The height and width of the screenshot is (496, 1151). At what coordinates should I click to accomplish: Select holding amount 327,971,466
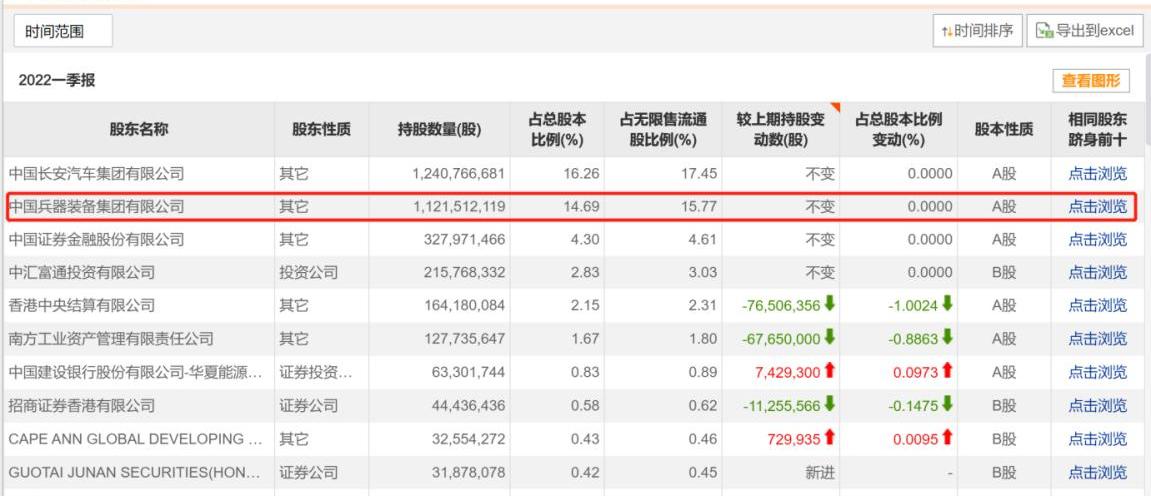[465, 240]
